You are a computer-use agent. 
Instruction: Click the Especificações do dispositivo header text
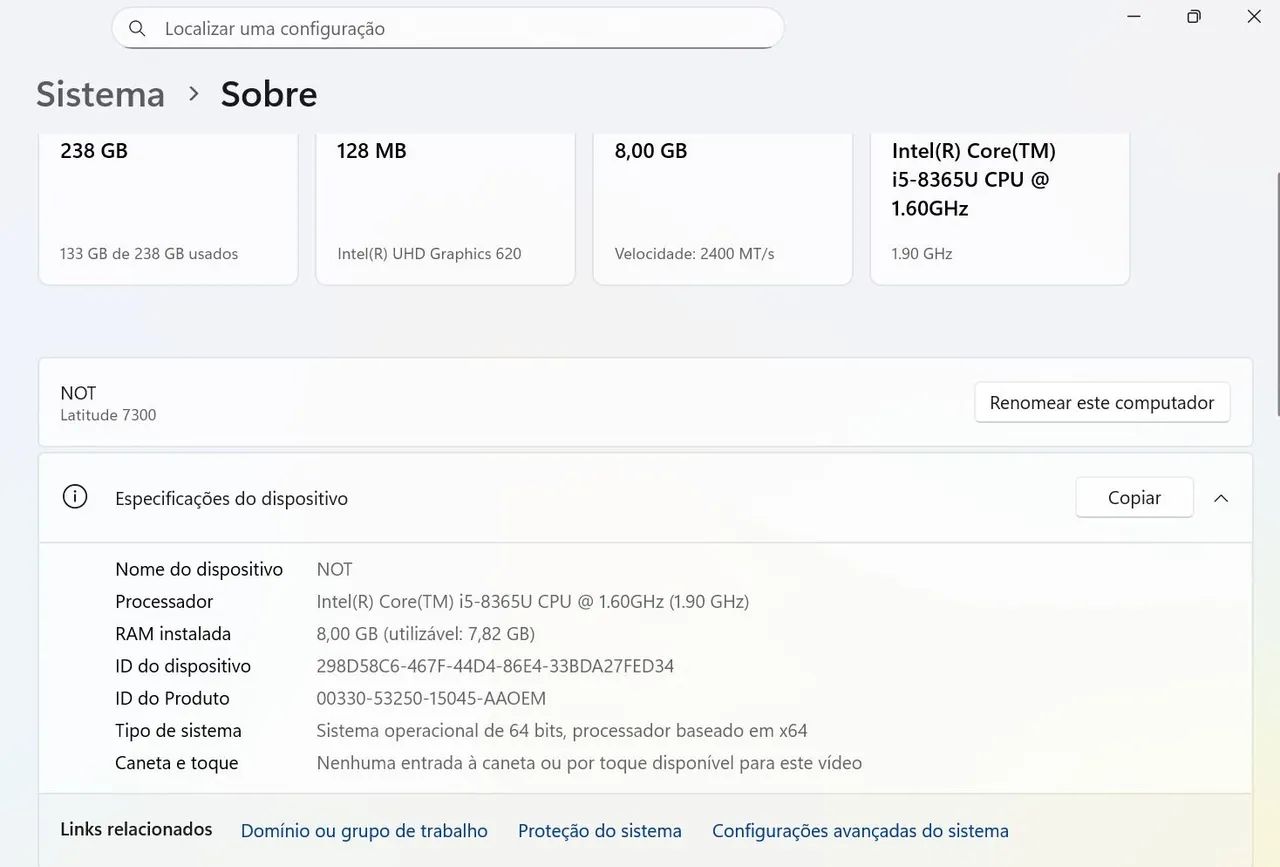[x=231, y=498]
